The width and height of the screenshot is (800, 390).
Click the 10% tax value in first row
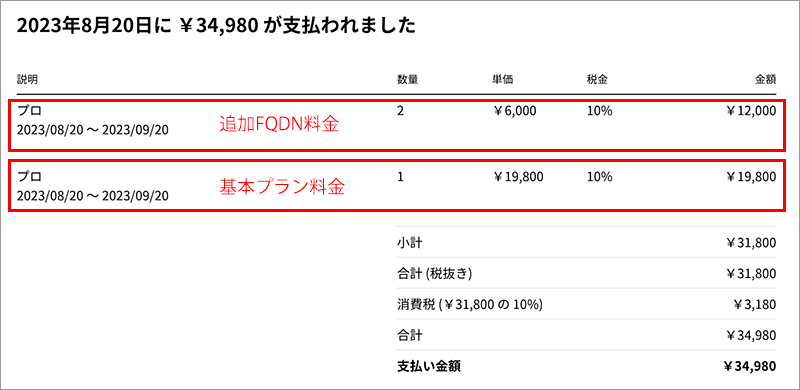[x=599, y=111]
